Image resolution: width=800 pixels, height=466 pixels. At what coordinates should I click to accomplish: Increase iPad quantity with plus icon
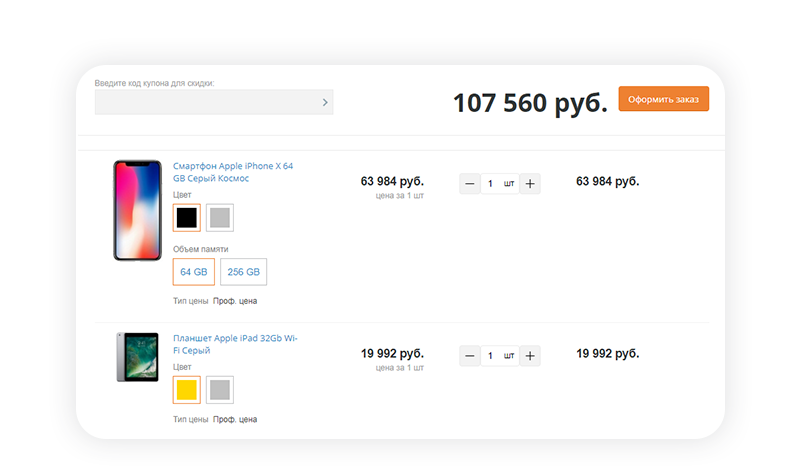(x=530, y=356)
